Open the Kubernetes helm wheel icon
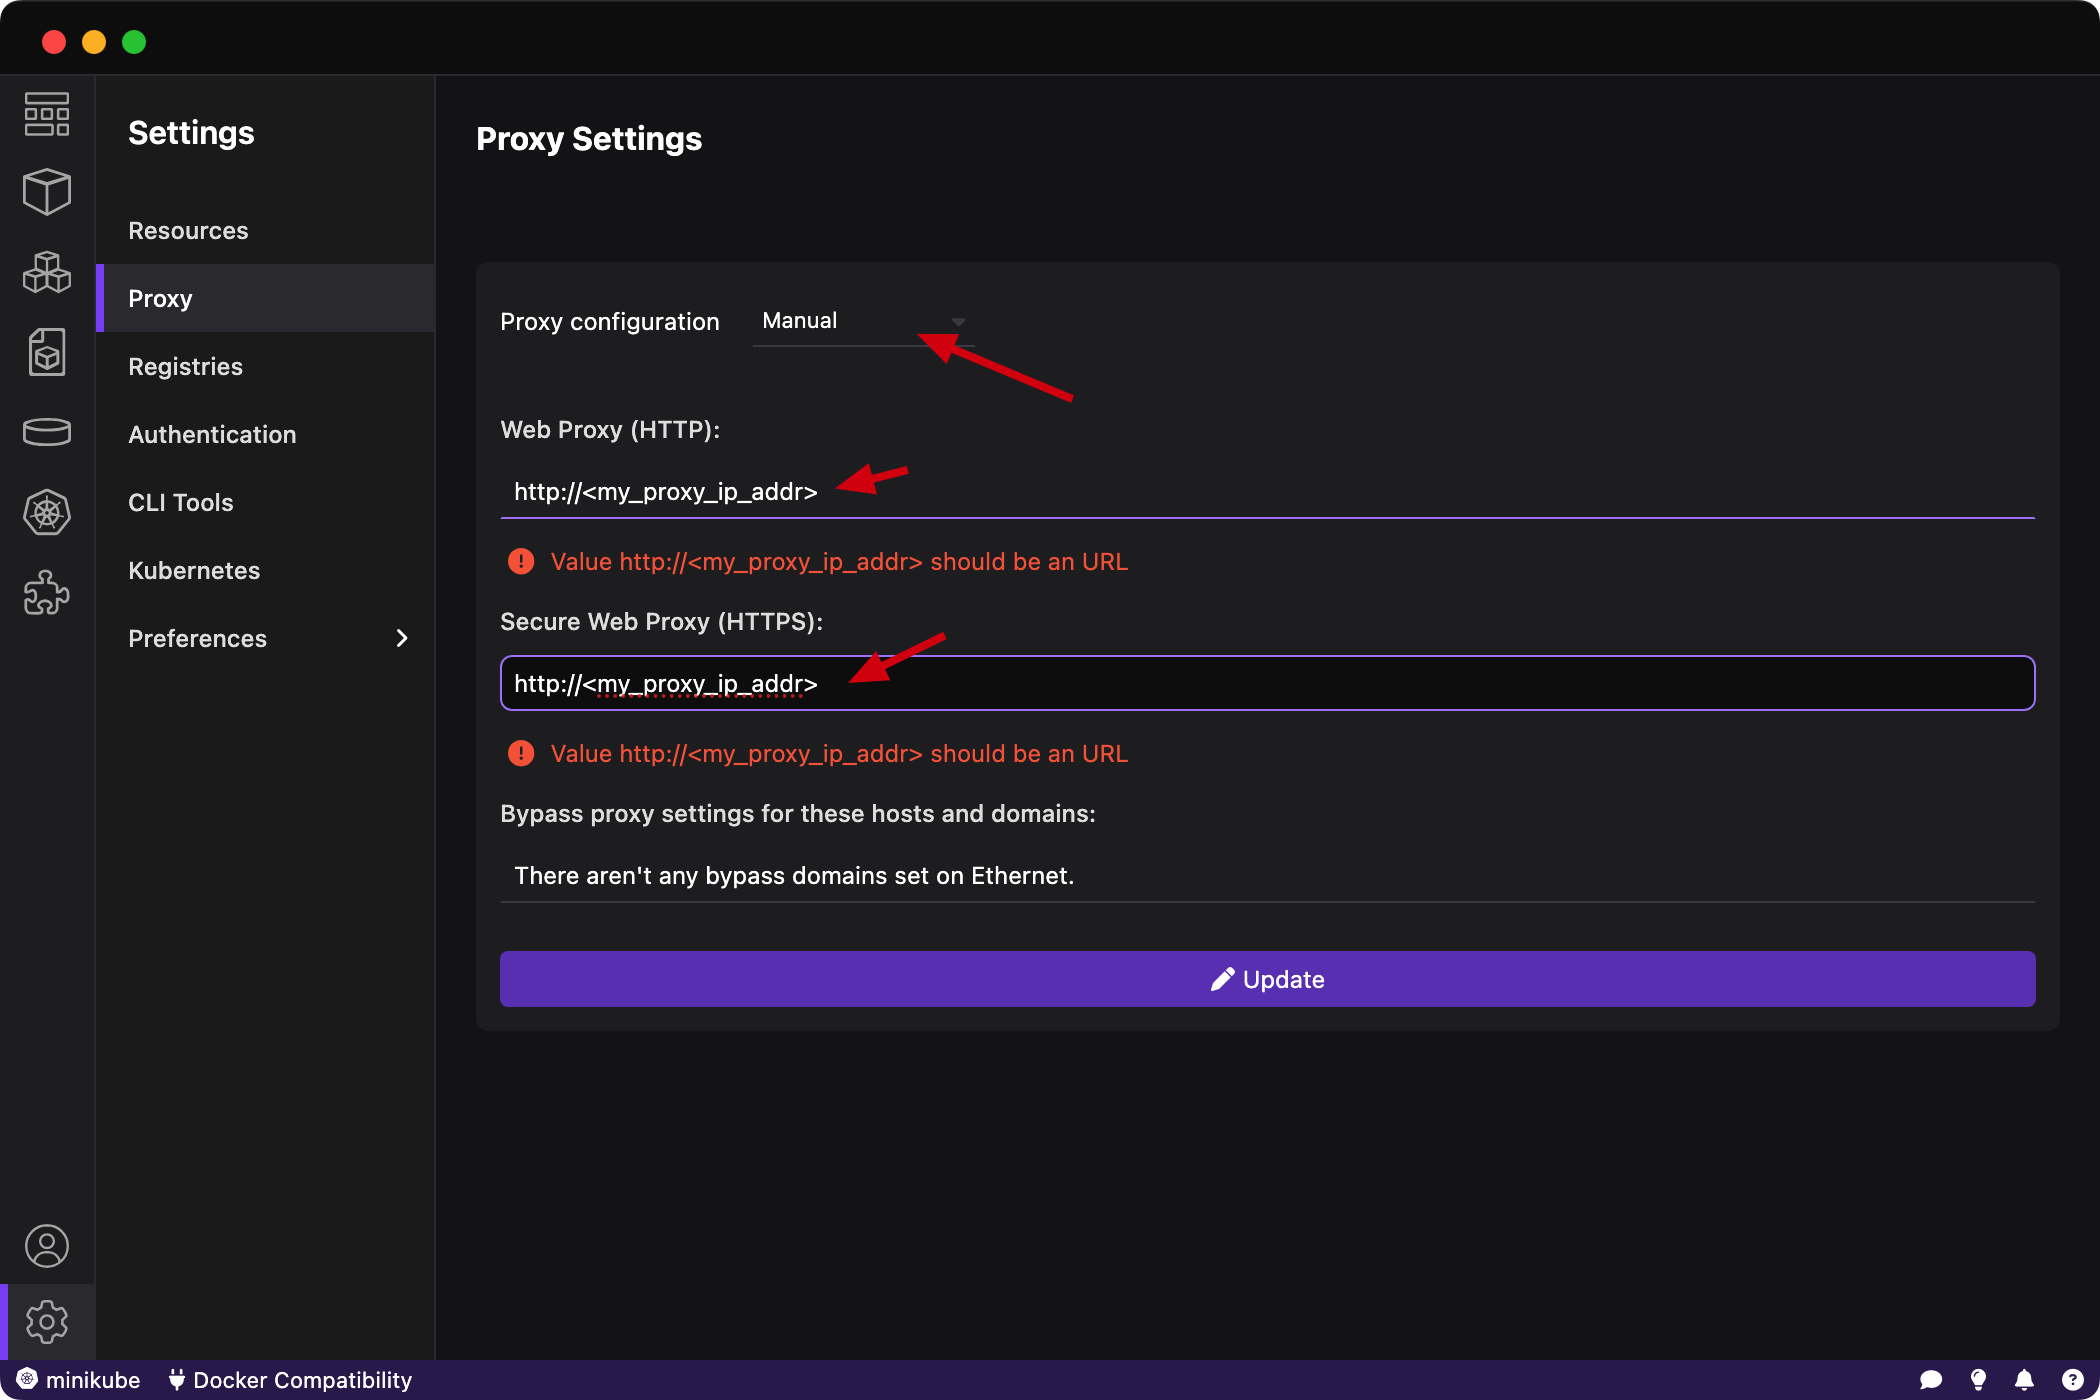The image size is (2100, 1400). (x=47, y=512)
